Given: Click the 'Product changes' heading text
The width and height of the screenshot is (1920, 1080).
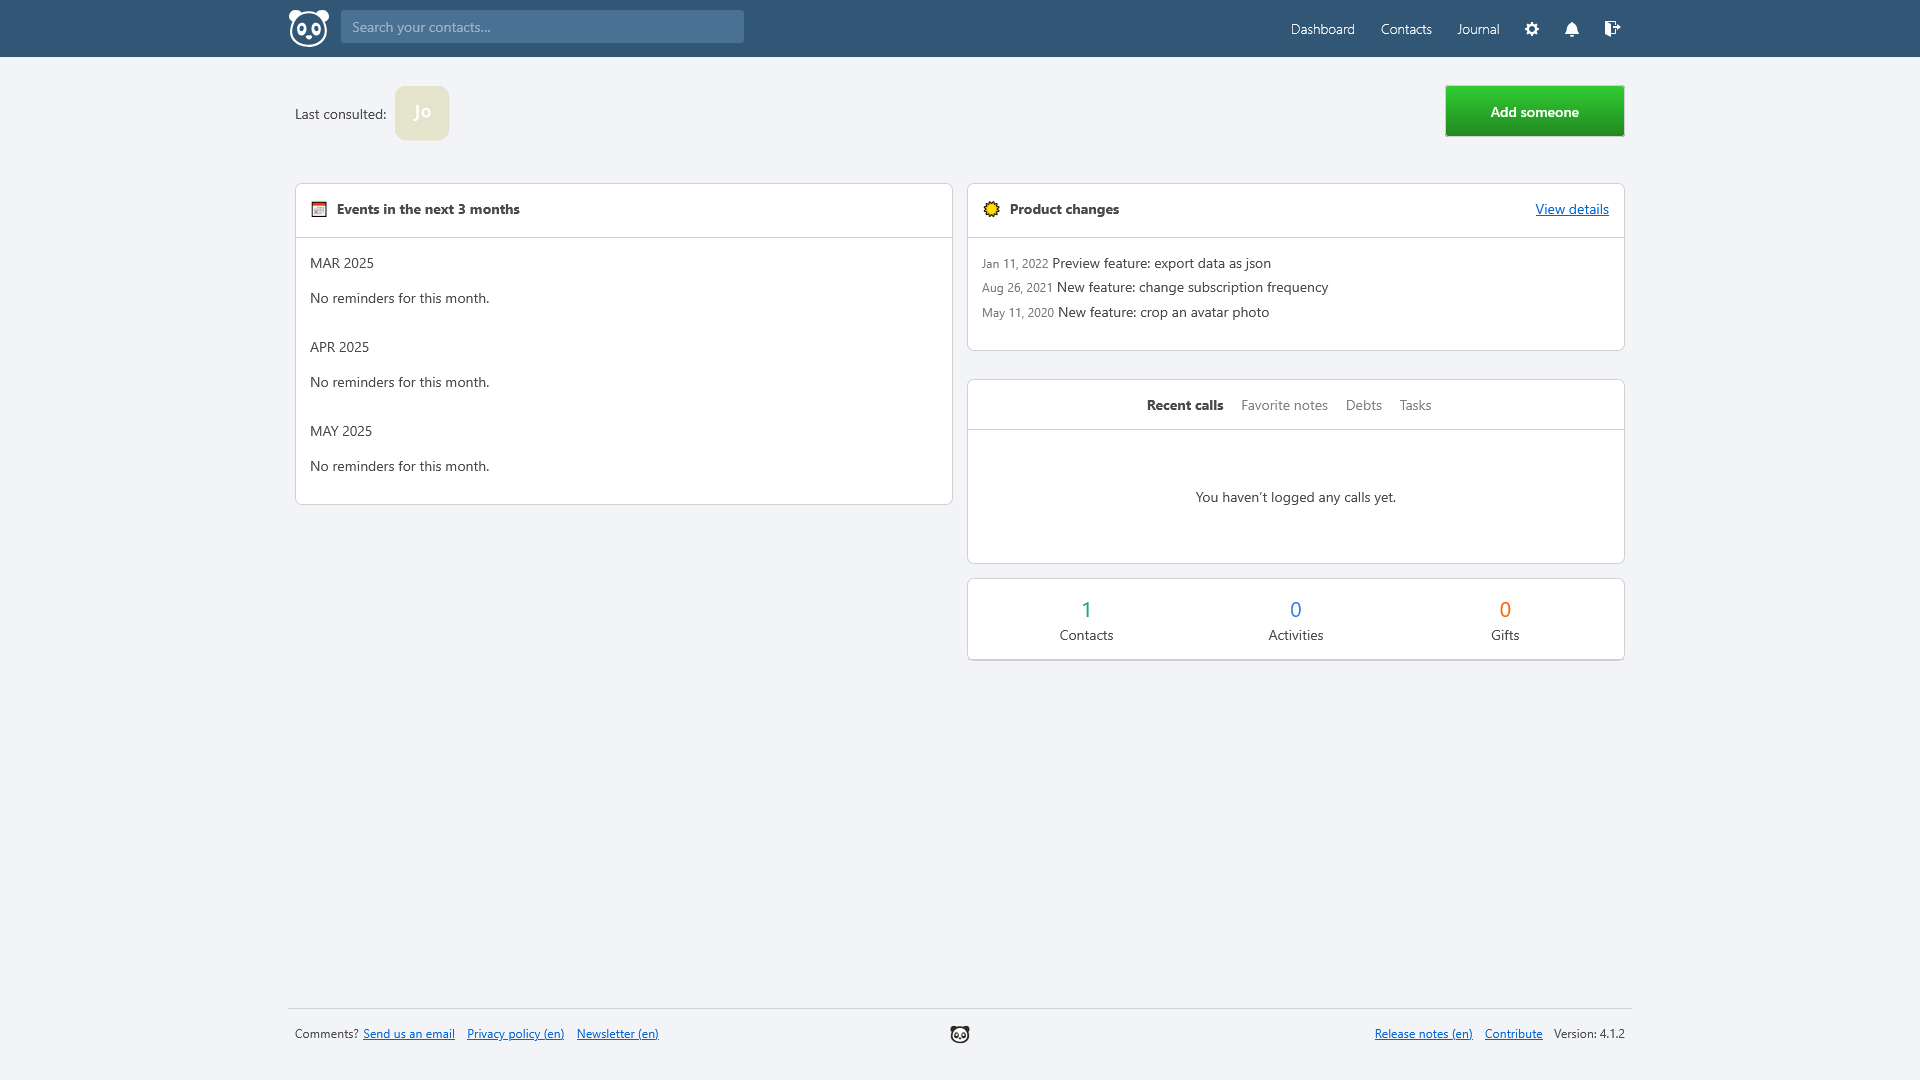Looking at the screenshot, I should [1064, 209].
